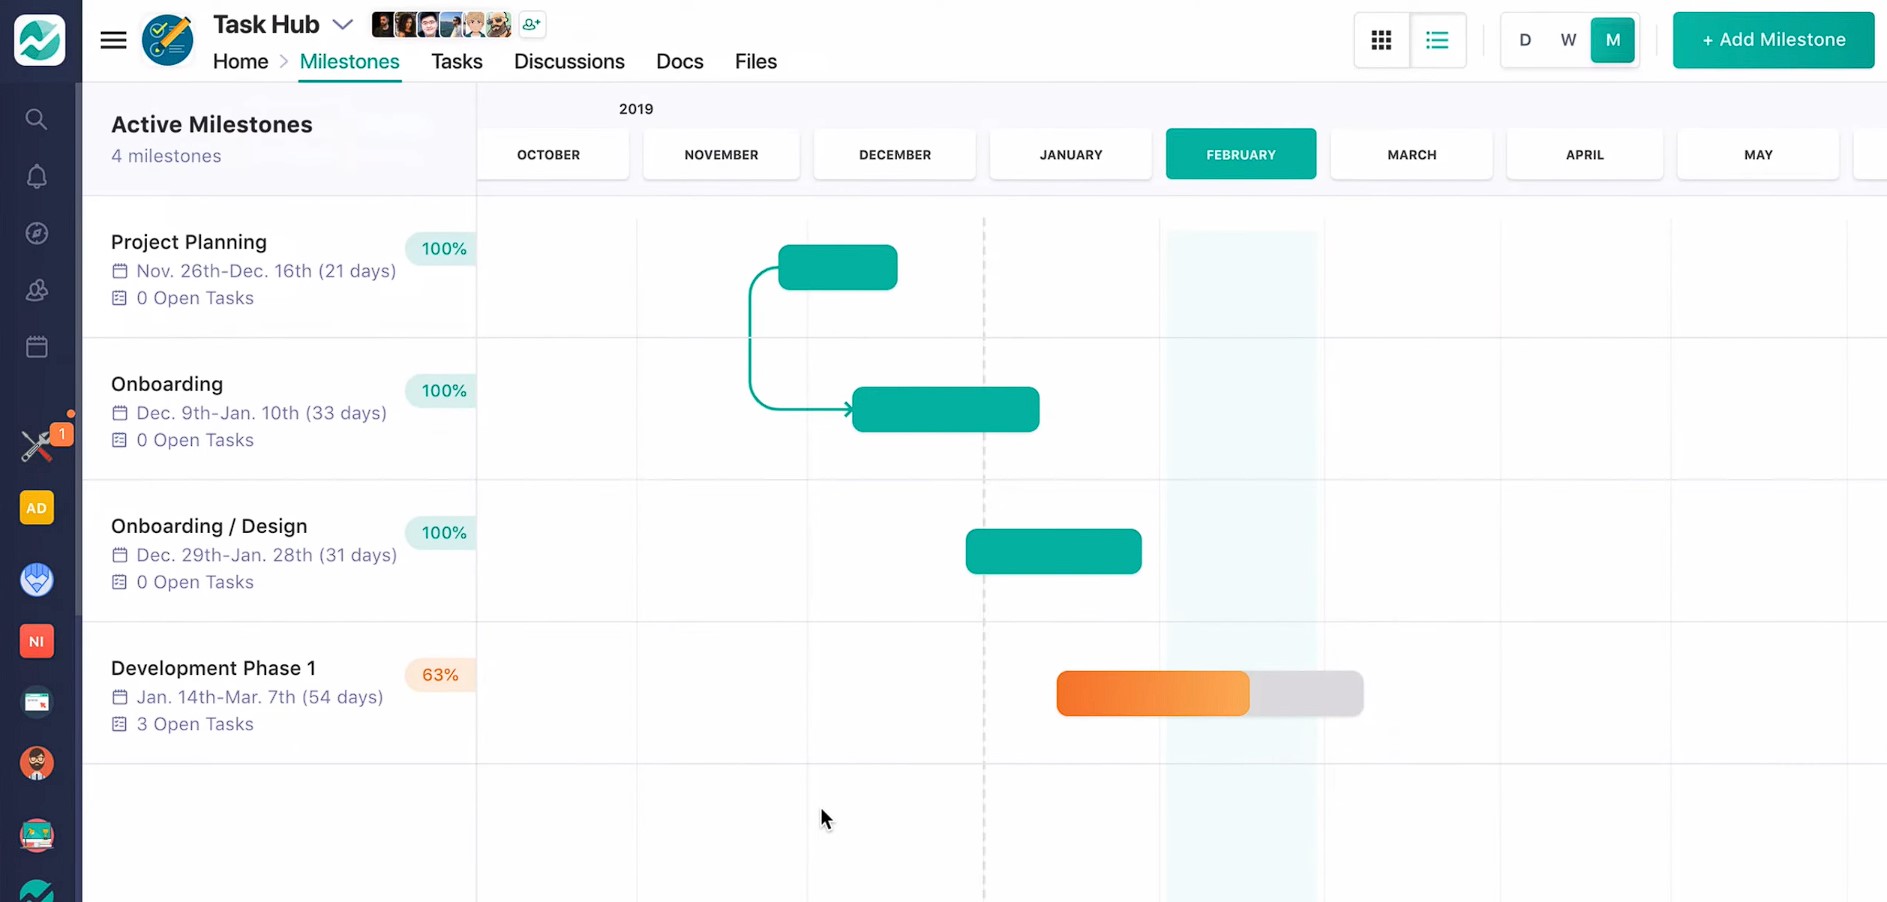1887x902 pixels.
Task: Open notifications bell in sidebar
Action: pyautogui.click(x=36, y=177)
